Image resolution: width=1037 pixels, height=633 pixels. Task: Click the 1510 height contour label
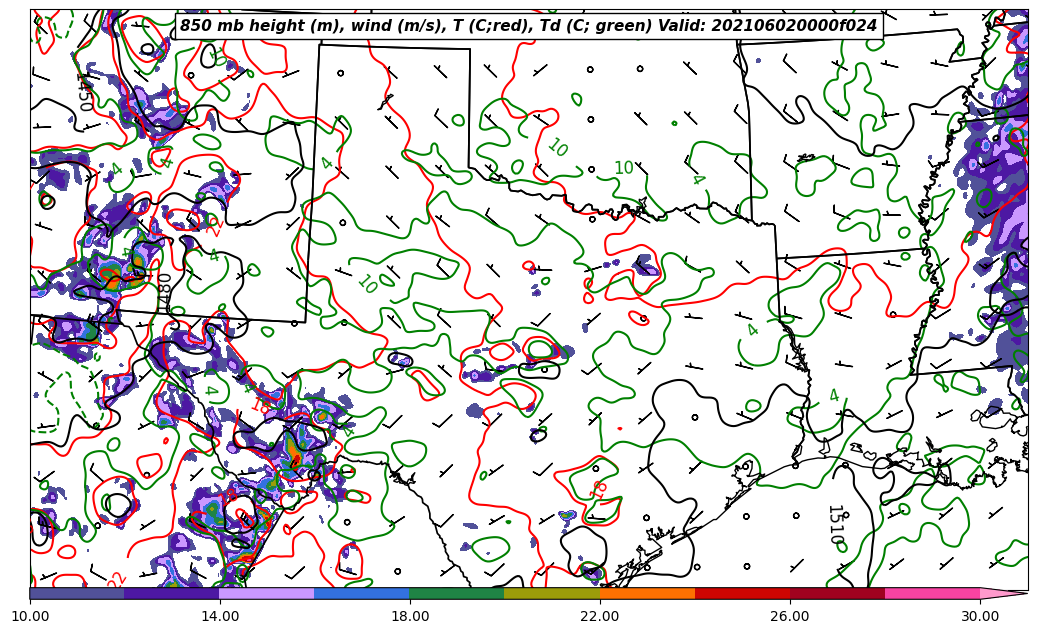835,525
